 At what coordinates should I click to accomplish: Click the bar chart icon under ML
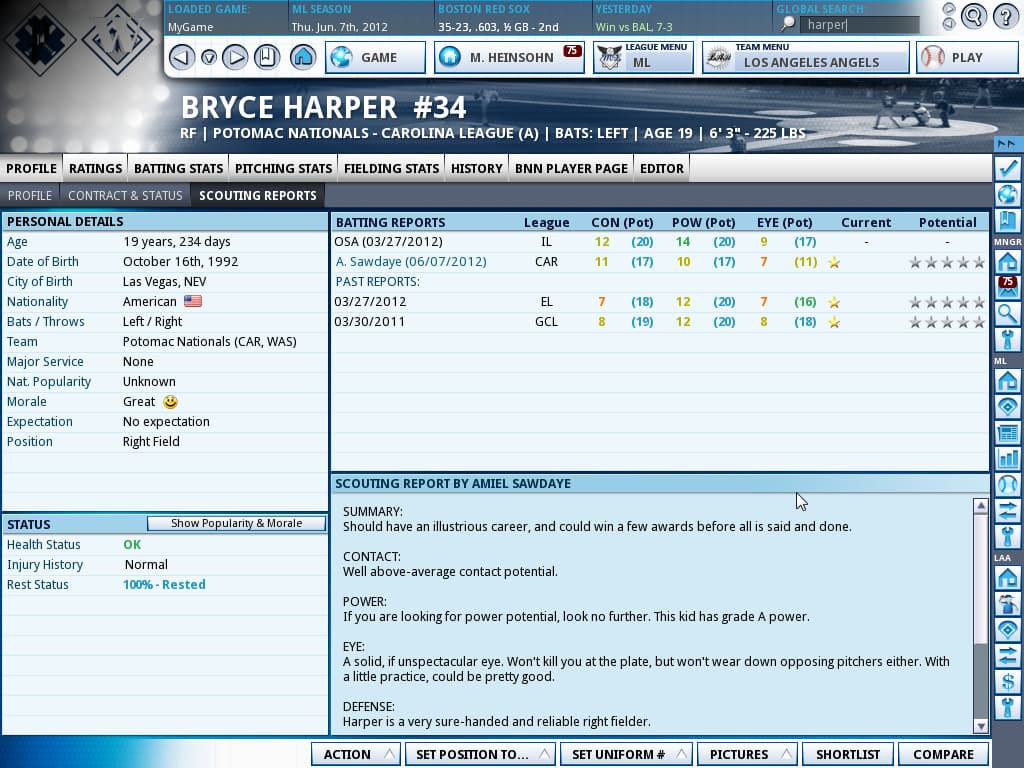click(x=1008, y=458)
